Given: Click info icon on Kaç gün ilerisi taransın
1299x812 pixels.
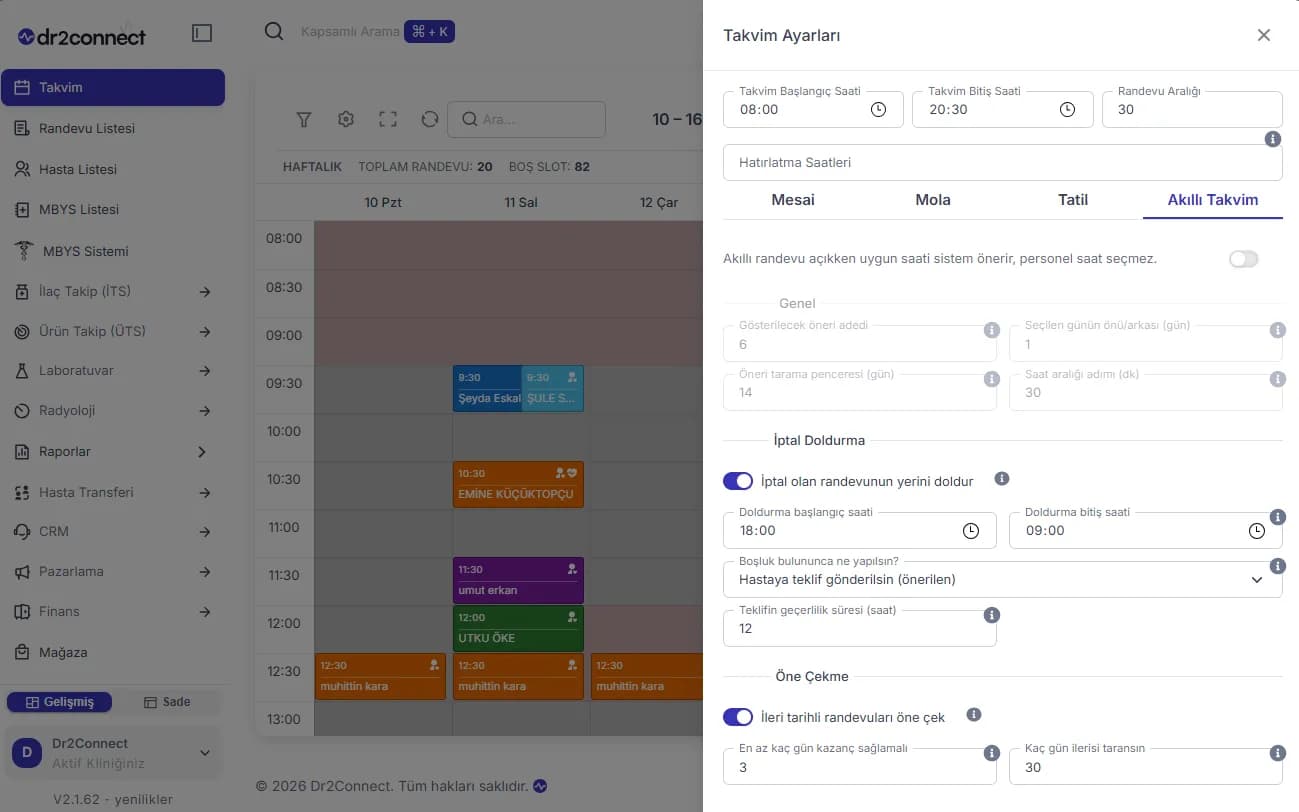Looking at the screenshot, I should (1277, 753).
